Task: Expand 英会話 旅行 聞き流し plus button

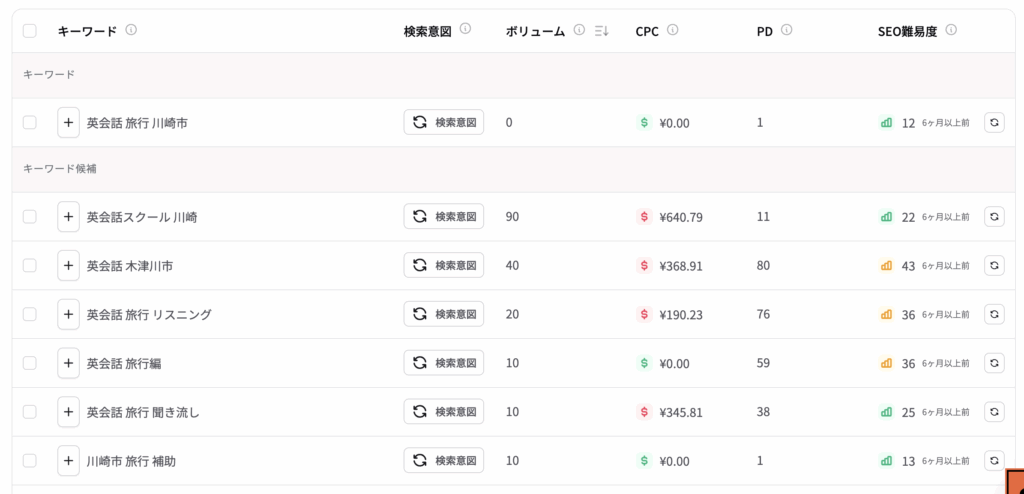Action: [x=68, y=412]
